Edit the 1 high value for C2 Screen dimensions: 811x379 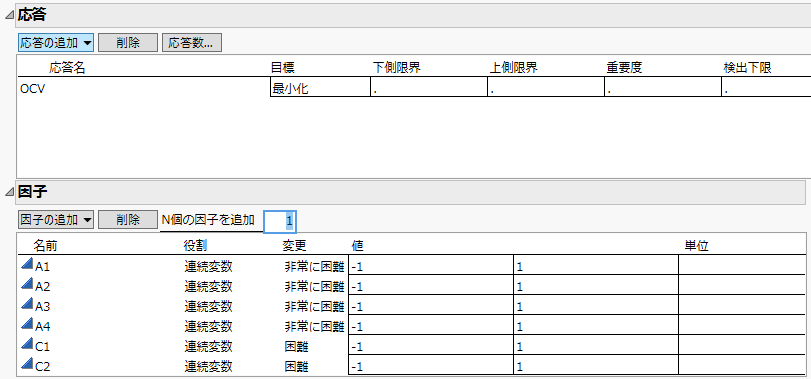click(596, 365)
